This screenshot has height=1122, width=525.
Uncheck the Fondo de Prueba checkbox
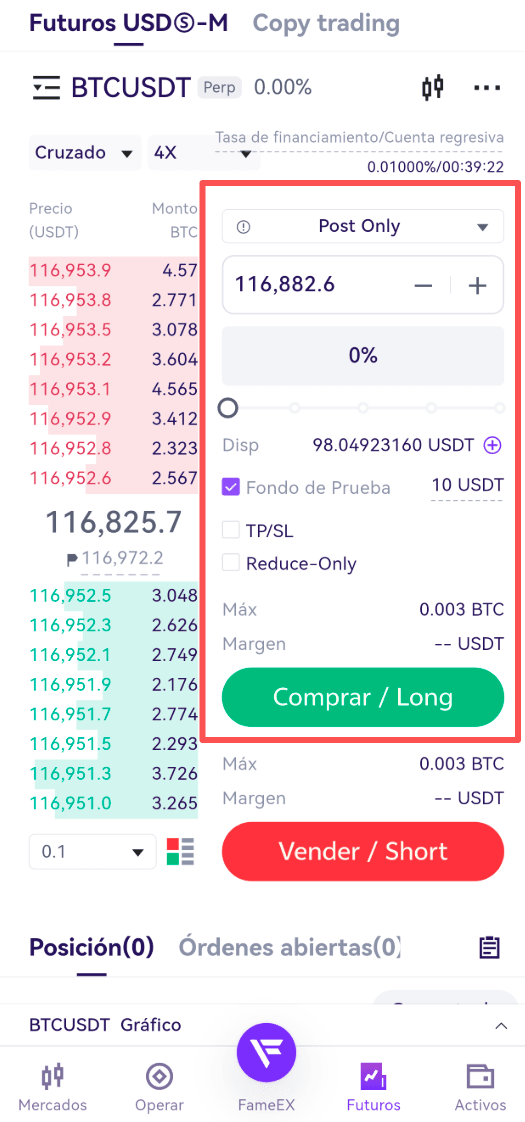tap(230, 488)
